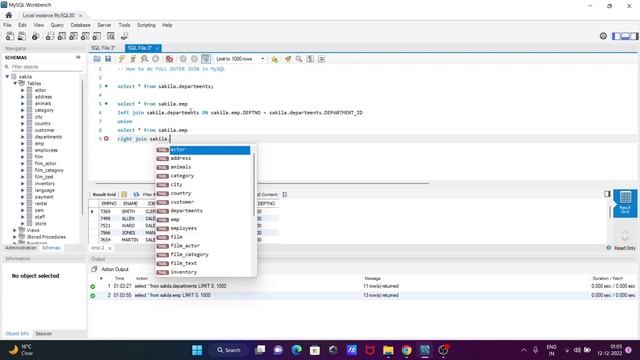Open the Database menu
640x360 pixels.
(x=80, y=25)
